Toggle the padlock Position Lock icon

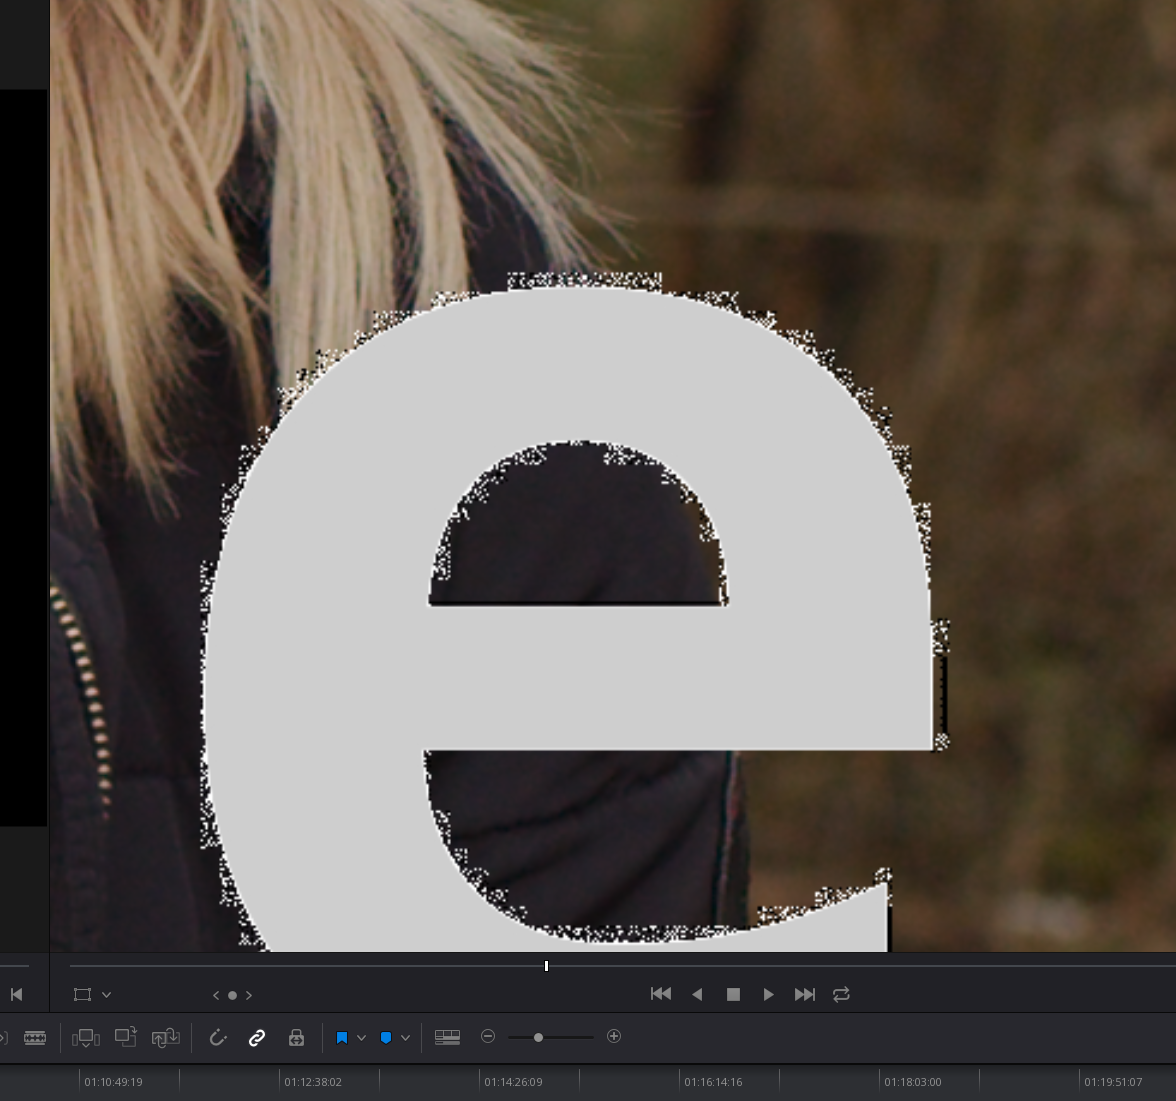[x=296, y=1037]
